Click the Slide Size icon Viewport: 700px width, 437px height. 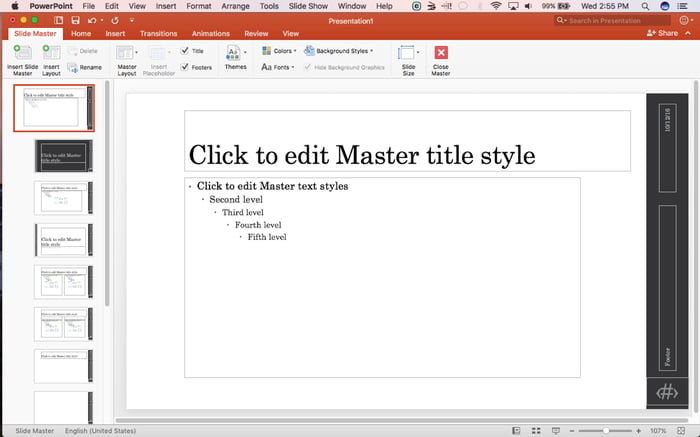pos(406,53)
